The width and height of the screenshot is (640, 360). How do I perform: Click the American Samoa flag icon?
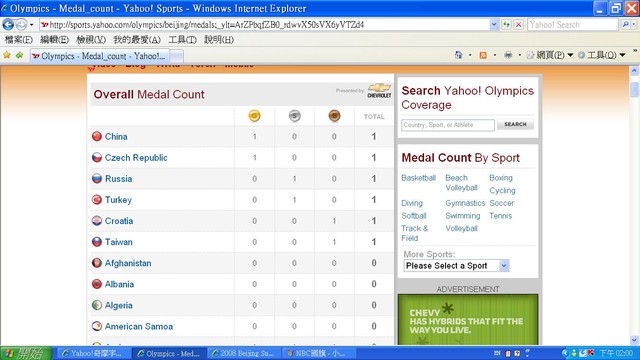(x=97, y=326)
